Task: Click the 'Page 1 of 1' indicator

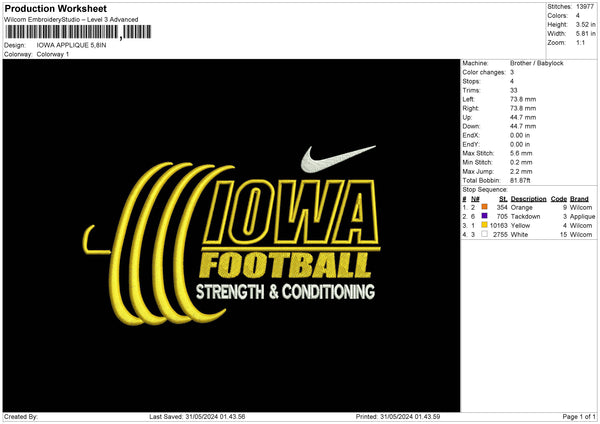Action: [579, 417]
